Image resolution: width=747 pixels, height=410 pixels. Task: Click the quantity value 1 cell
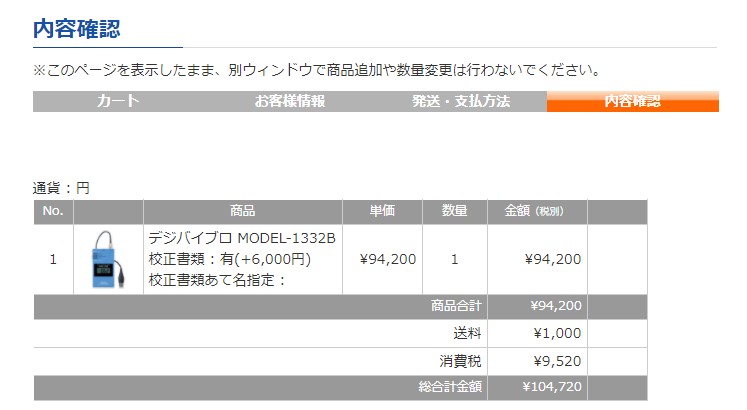coord(454,260)
